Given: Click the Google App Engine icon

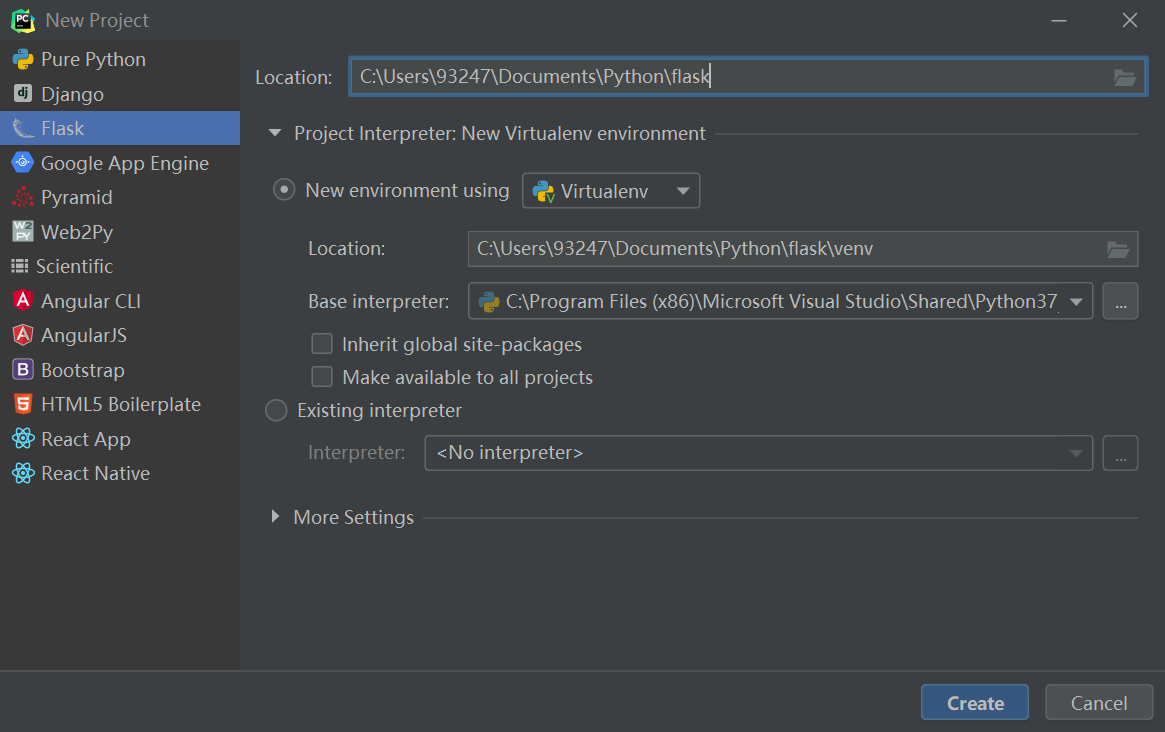Looking at the screenshot, I should (22, 163).
